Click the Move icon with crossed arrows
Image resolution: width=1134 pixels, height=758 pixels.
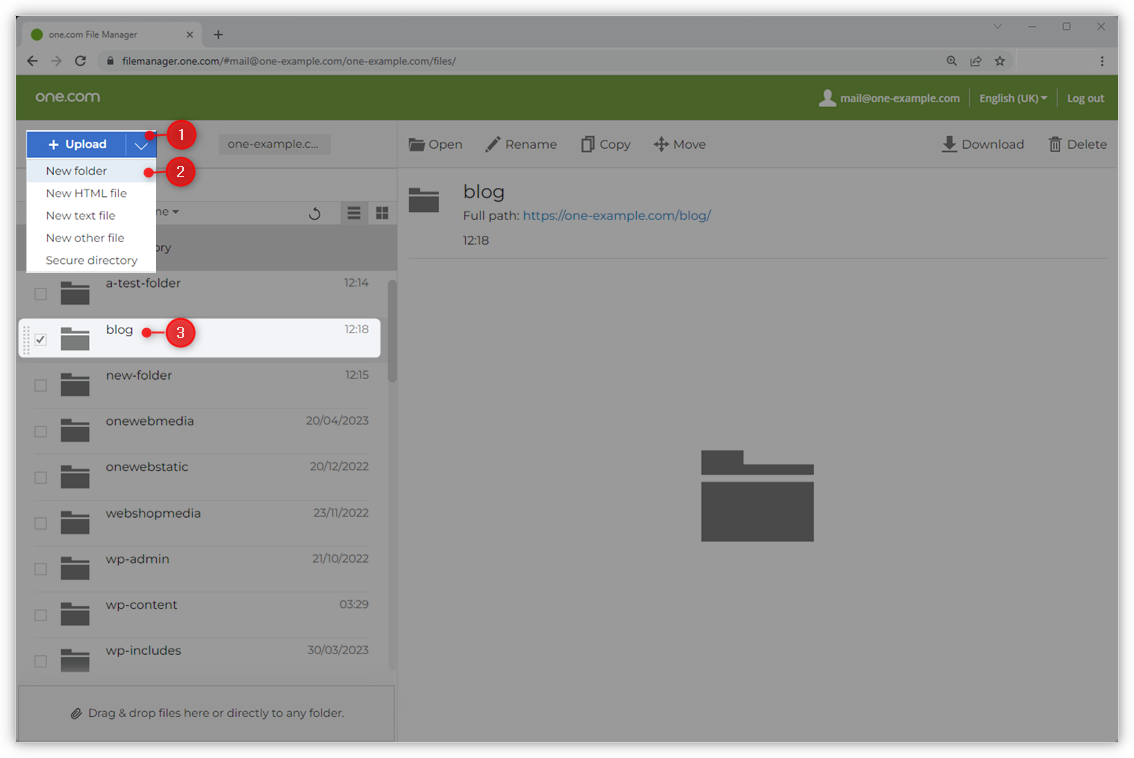[661, 144]
